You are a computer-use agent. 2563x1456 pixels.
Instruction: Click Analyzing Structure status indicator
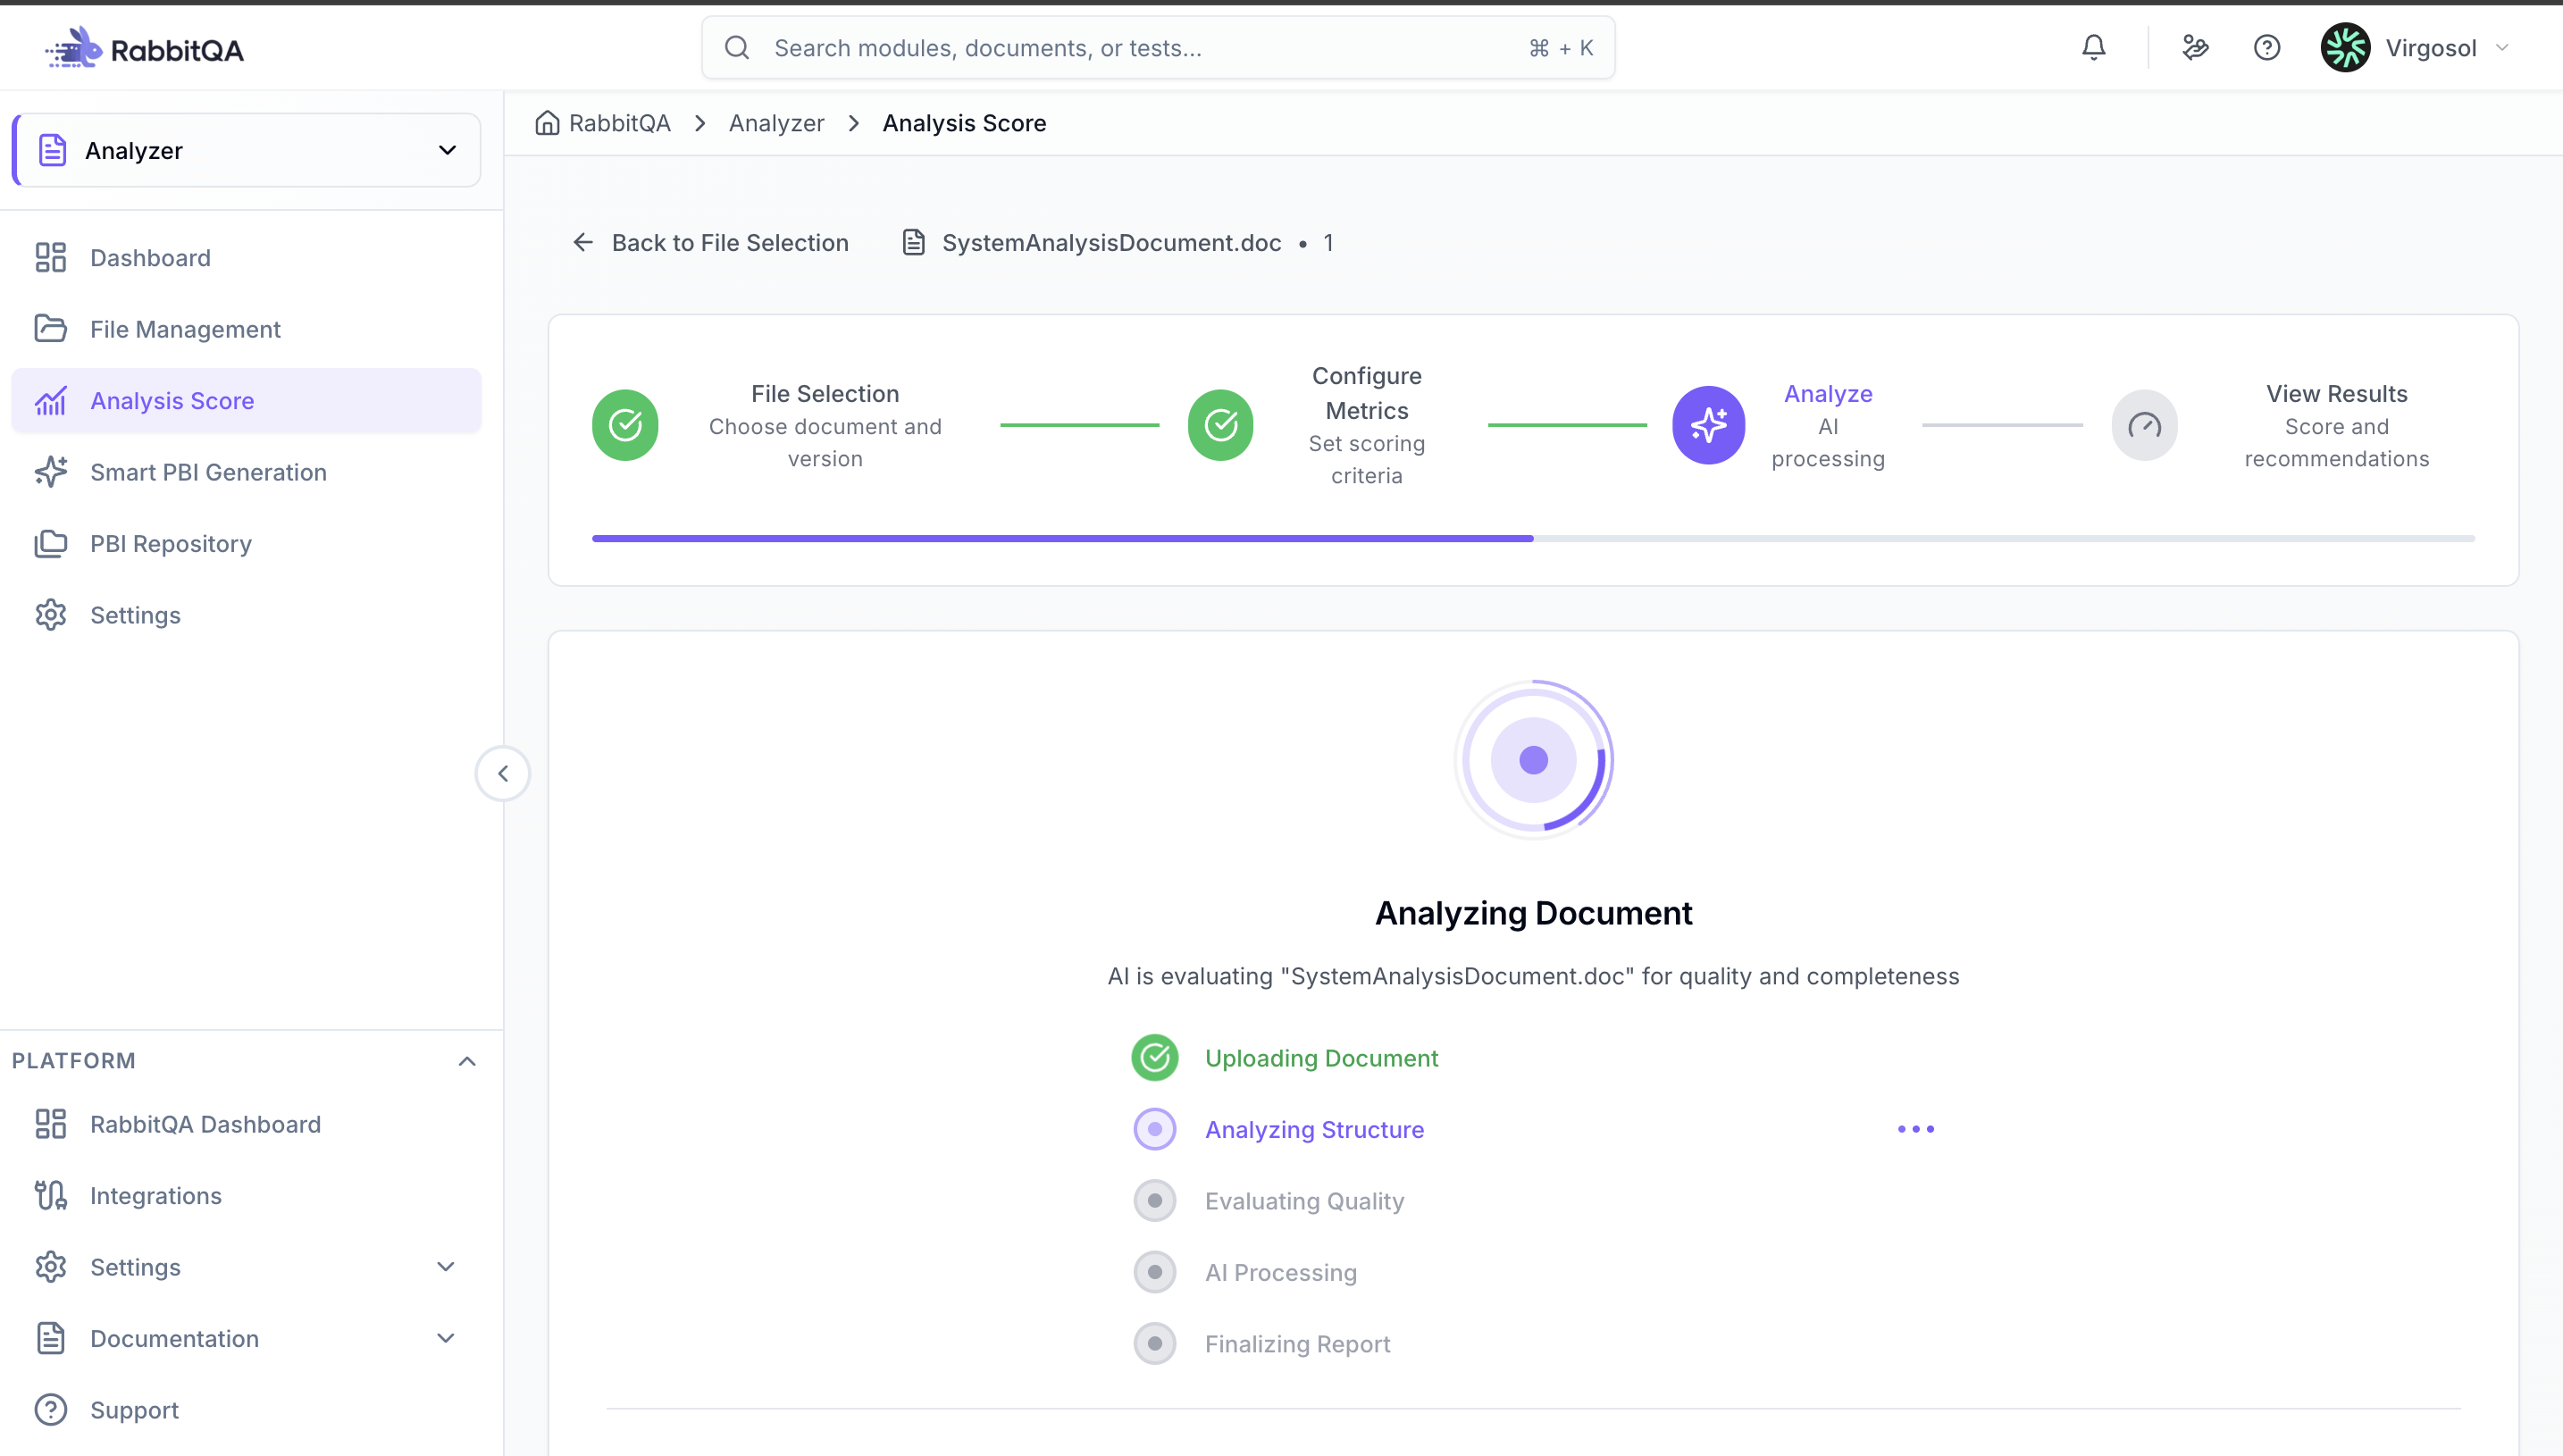click(1154, 1129)
